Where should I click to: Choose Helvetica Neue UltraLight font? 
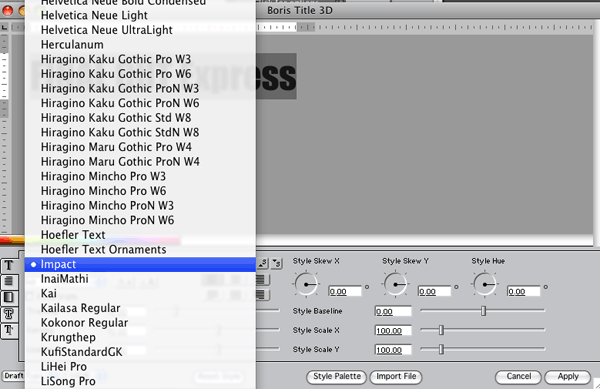pos(140,30)
